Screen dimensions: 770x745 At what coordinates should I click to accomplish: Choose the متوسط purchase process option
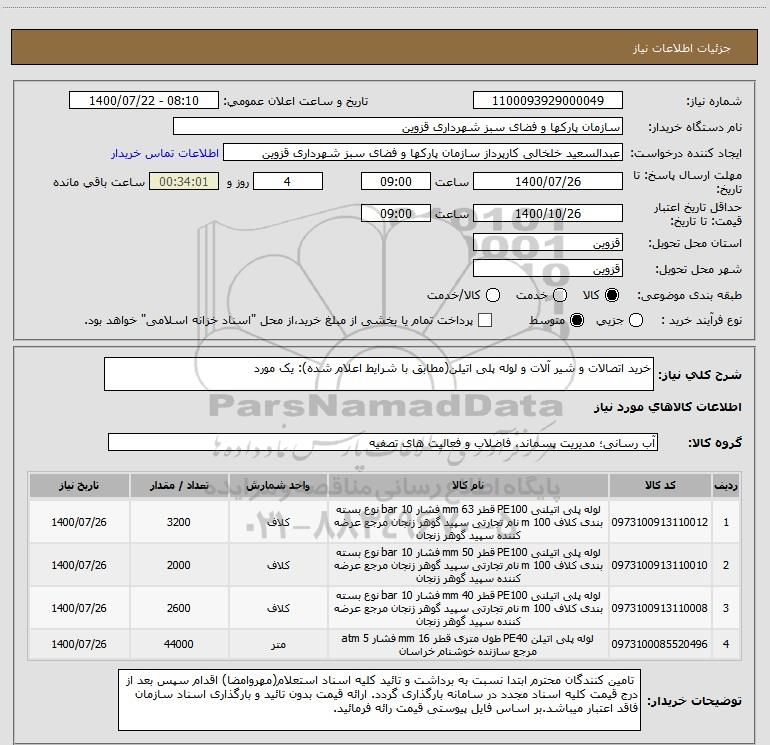click(577, 320)
